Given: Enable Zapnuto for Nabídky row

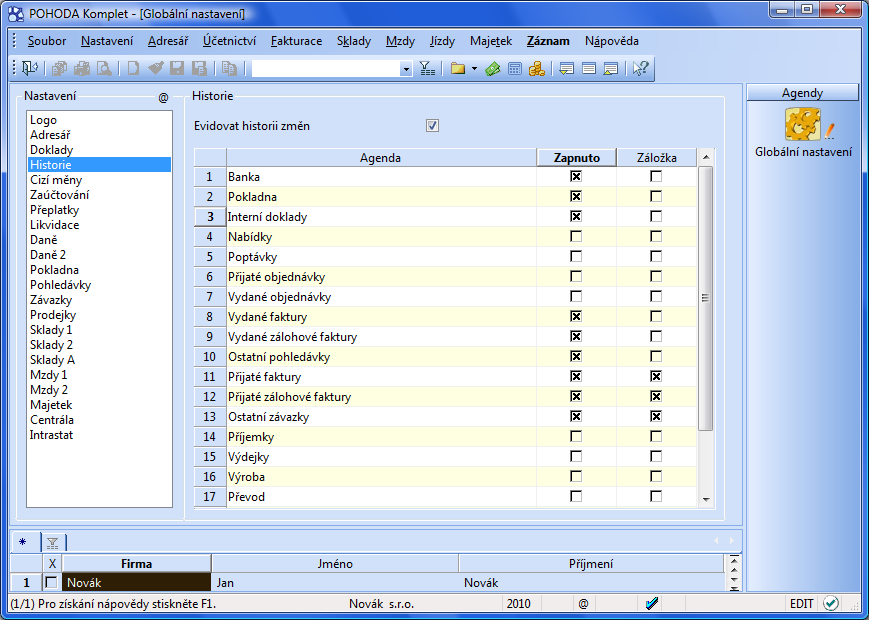Looking at the screenshot, I should point(576,237).
